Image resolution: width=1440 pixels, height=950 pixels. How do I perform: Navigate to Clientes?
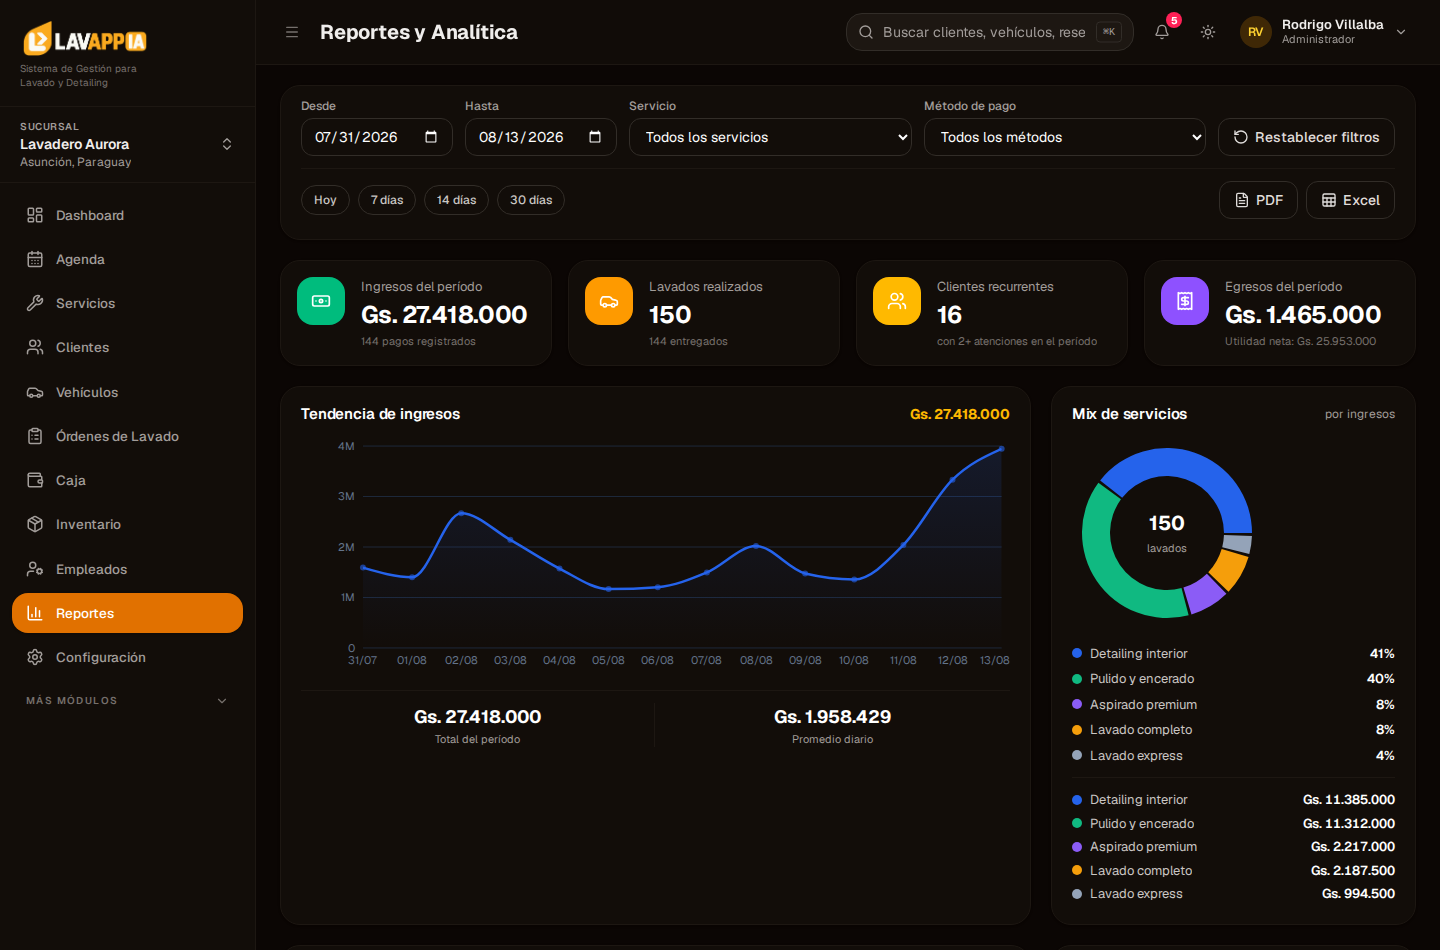[127, 347]
